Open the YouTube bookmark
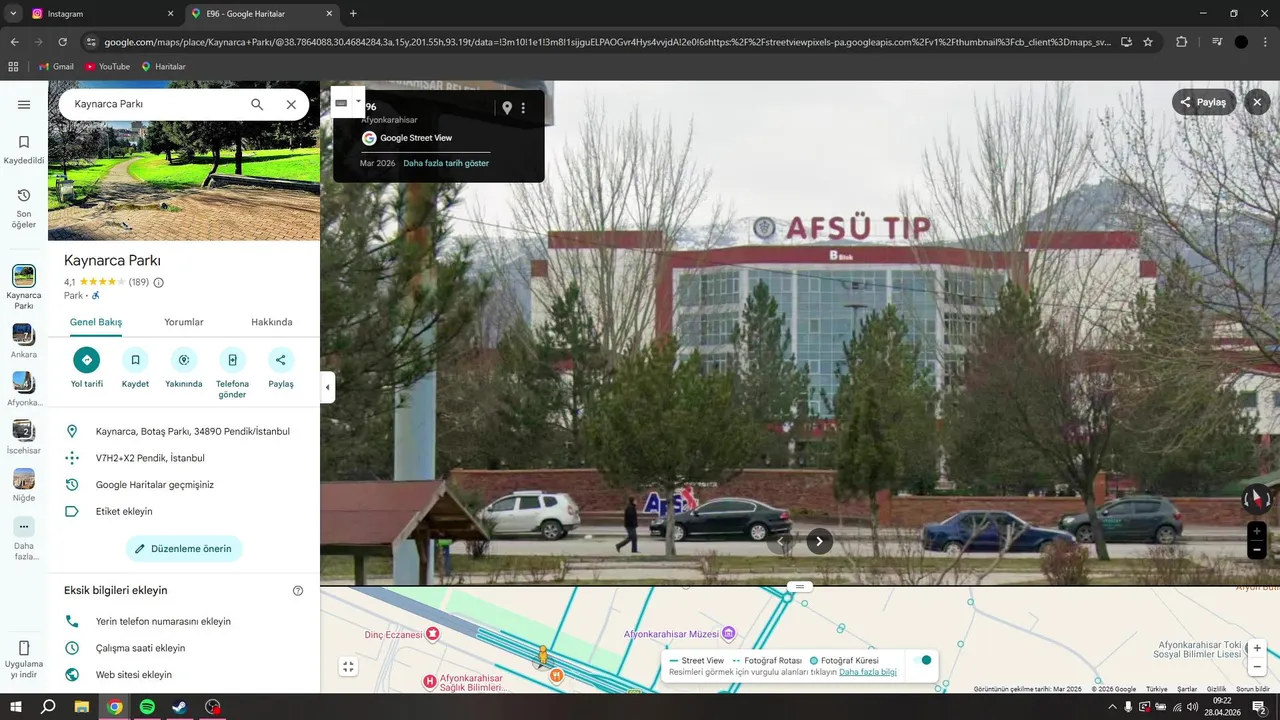This screenshot has width=1280, height=720. [107, 66]
